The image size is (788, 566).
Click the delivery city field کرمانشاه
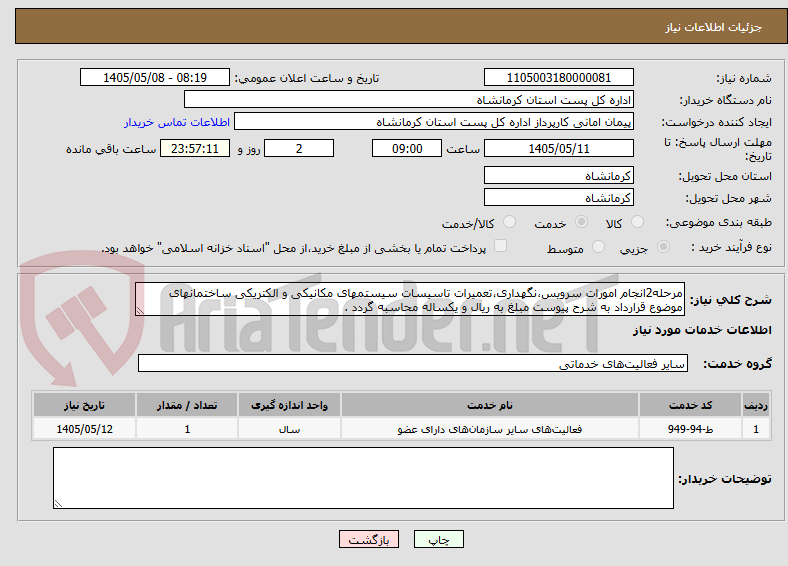559,198
